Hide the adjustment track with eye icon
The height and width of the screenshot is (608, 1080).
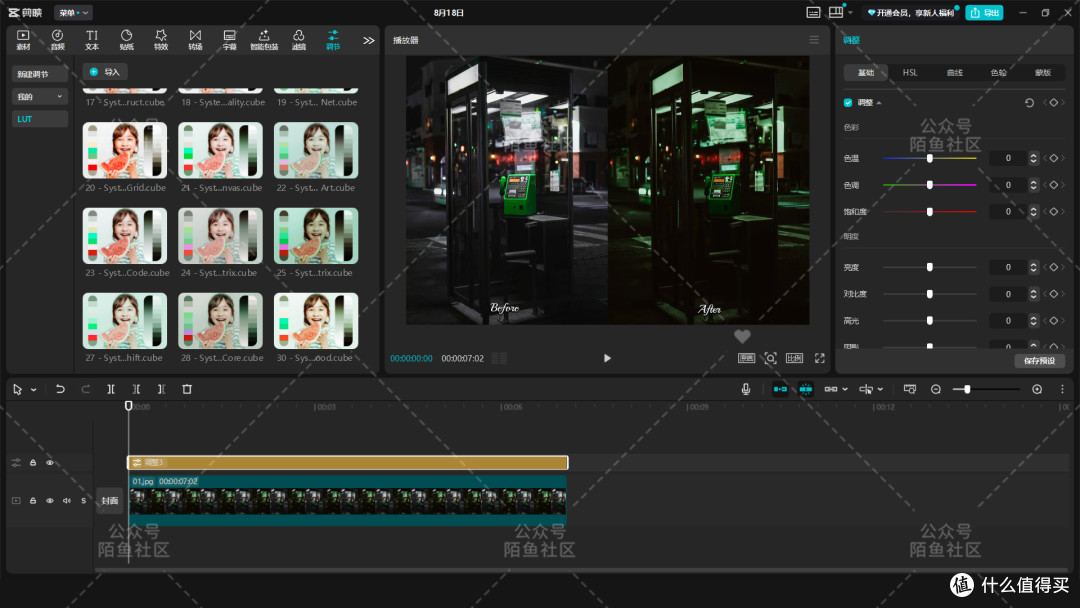pos(50,463)
